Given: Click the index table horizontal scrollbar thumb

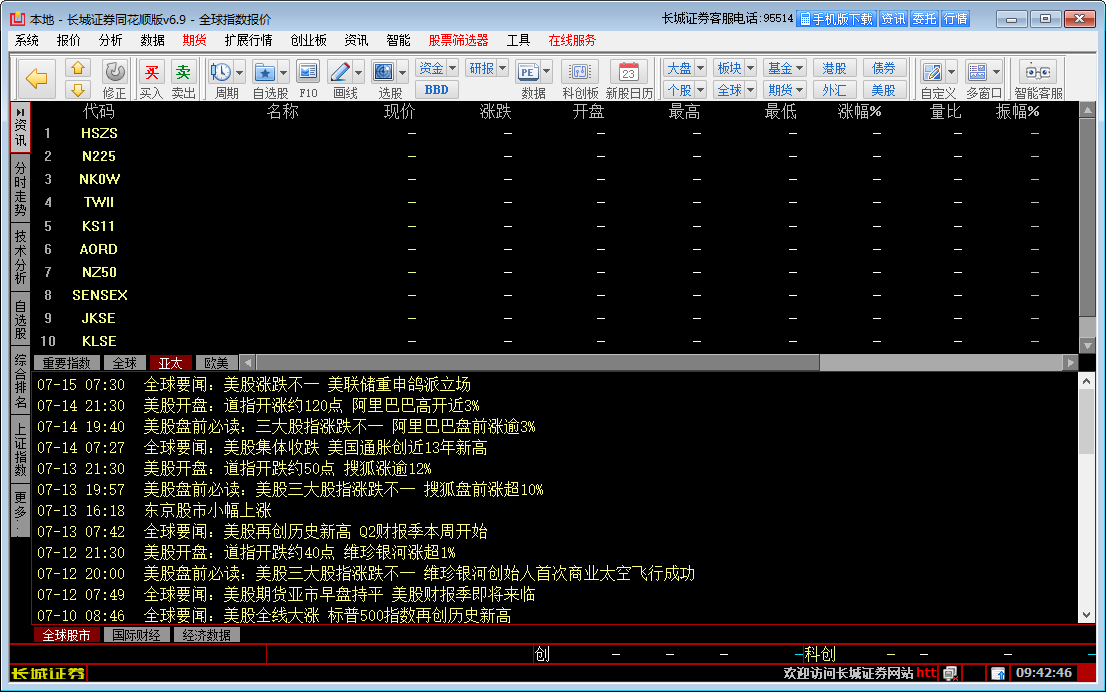Looking at the screenshot, I should tap(537, 363).
